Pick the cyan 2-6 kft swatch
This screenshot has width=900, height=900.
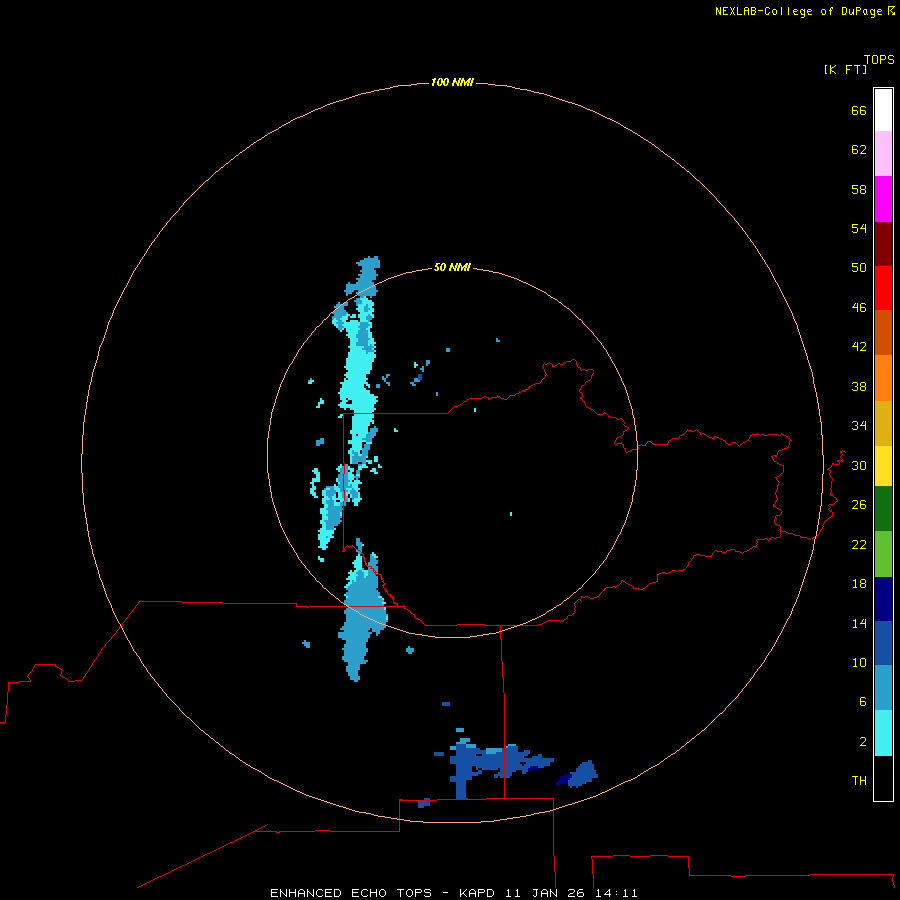coord(883,733)
